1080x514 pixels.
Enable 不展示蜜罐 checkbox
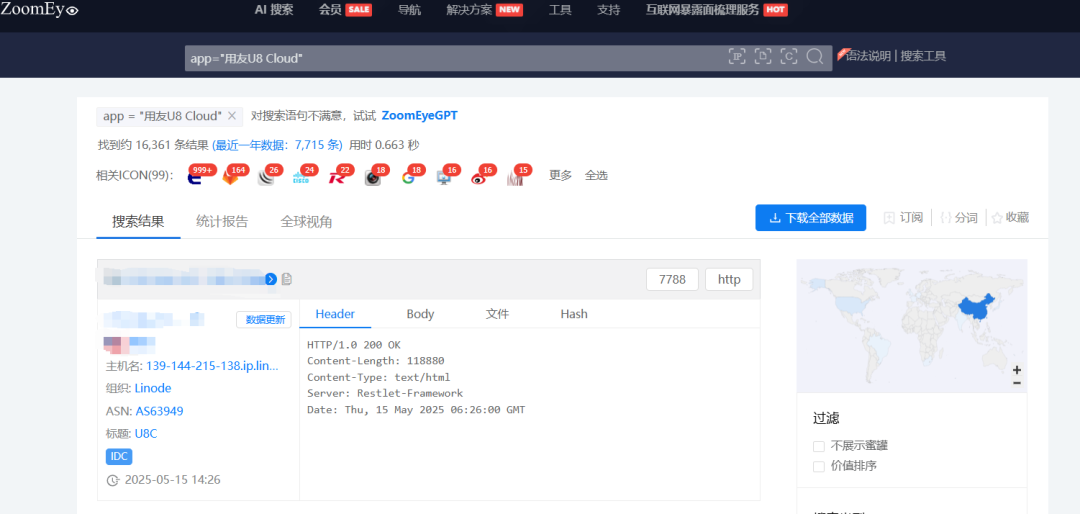(x=818, y=446)
